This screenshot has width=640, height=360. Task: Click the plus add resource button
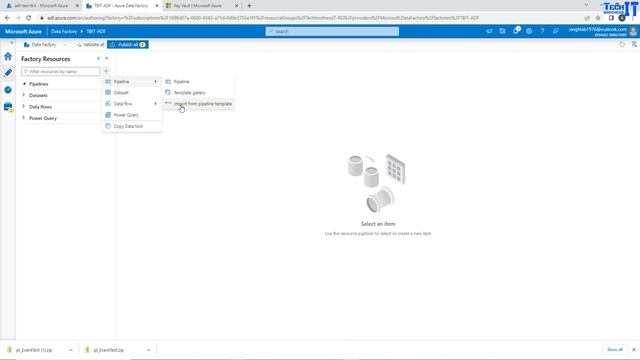(106, 71)
